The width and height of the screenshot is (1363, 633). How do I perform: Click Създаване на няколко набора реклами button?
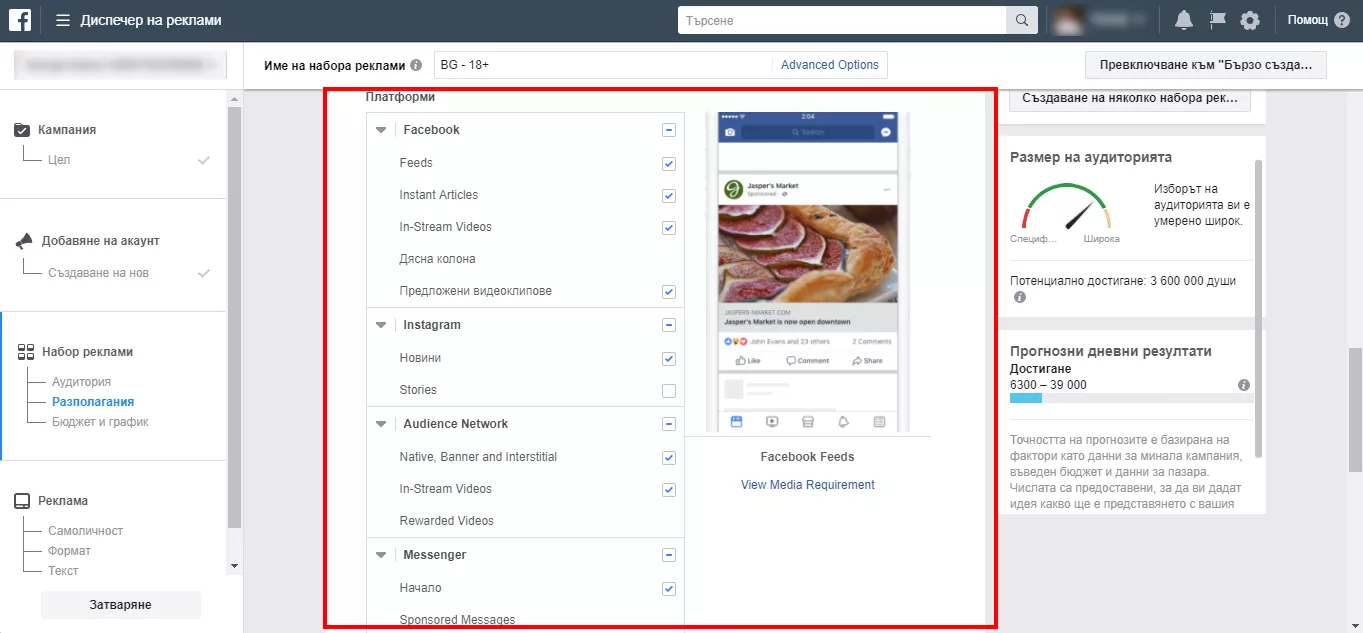point(1130,99)
